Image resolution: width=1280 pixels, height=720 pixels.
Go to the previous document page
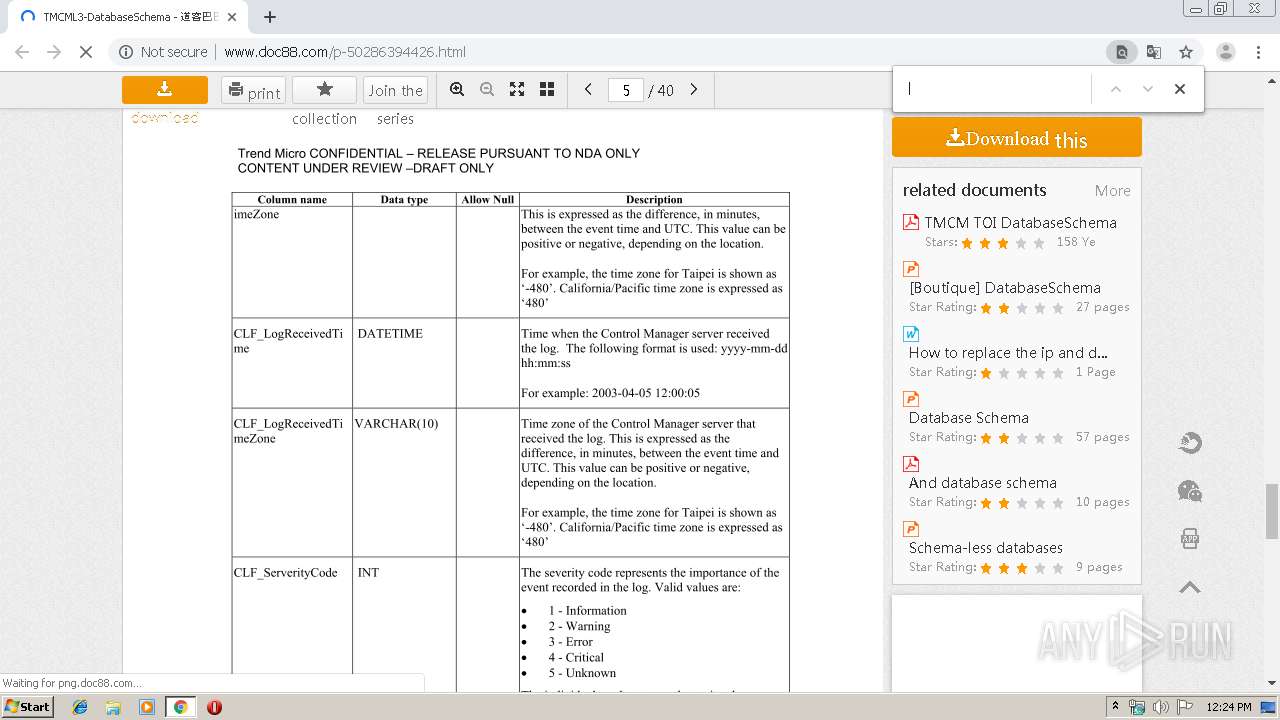click(588, 90)
